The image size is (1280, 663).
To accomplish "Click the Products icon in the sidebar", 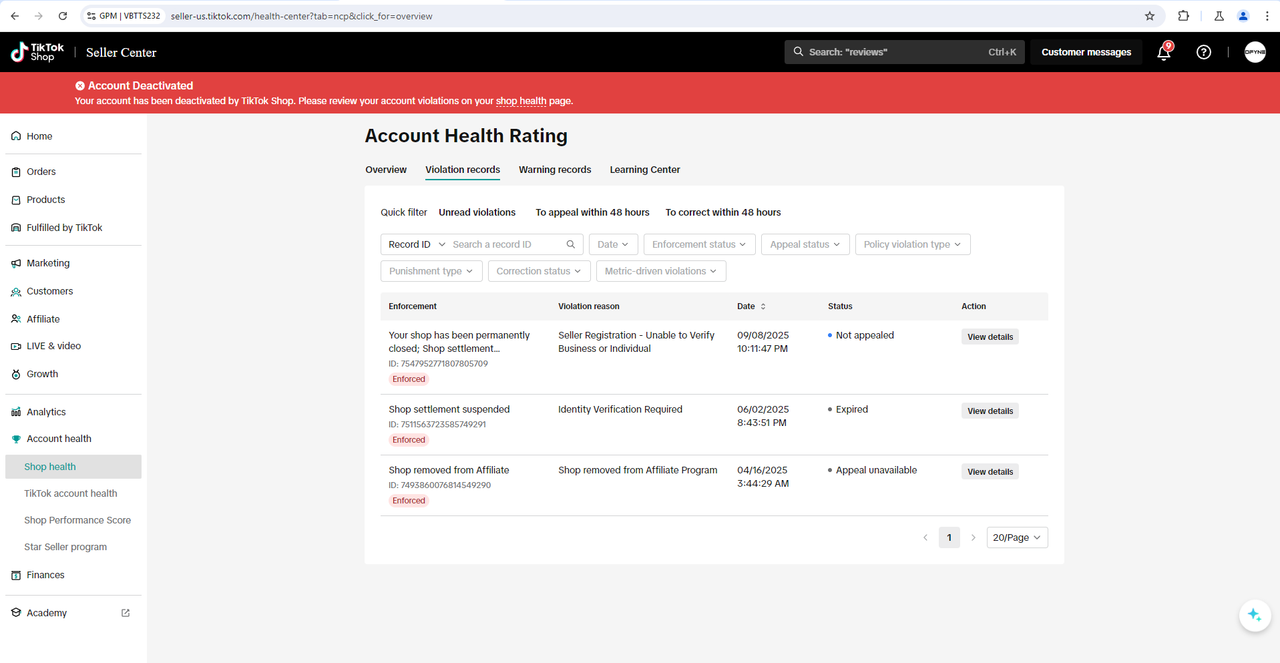I will coord(16,200).
